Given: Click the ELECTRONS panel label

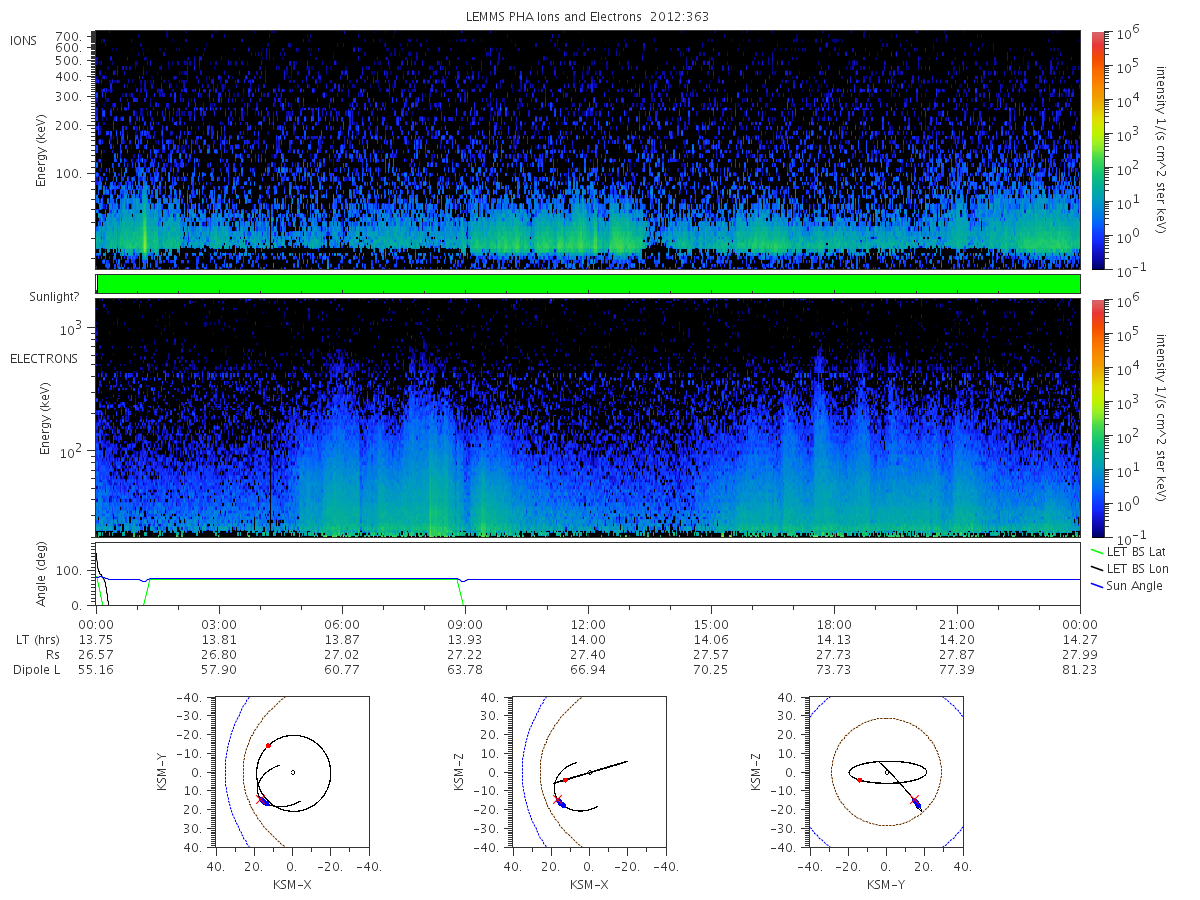Looking at the screenshot, I should pyautogui.click(x=43, y=358).
